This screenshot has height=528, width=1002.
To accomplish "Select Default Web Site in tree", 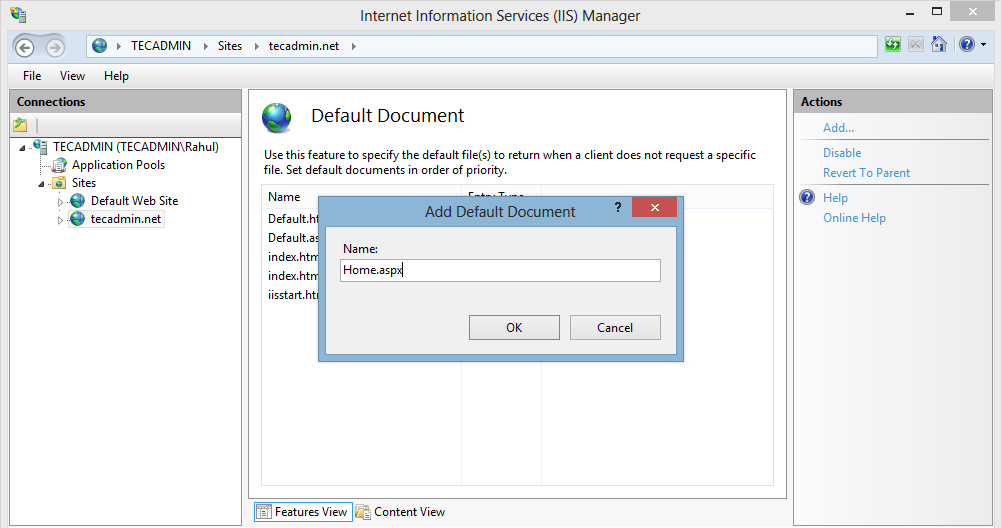I will [134, 201].
